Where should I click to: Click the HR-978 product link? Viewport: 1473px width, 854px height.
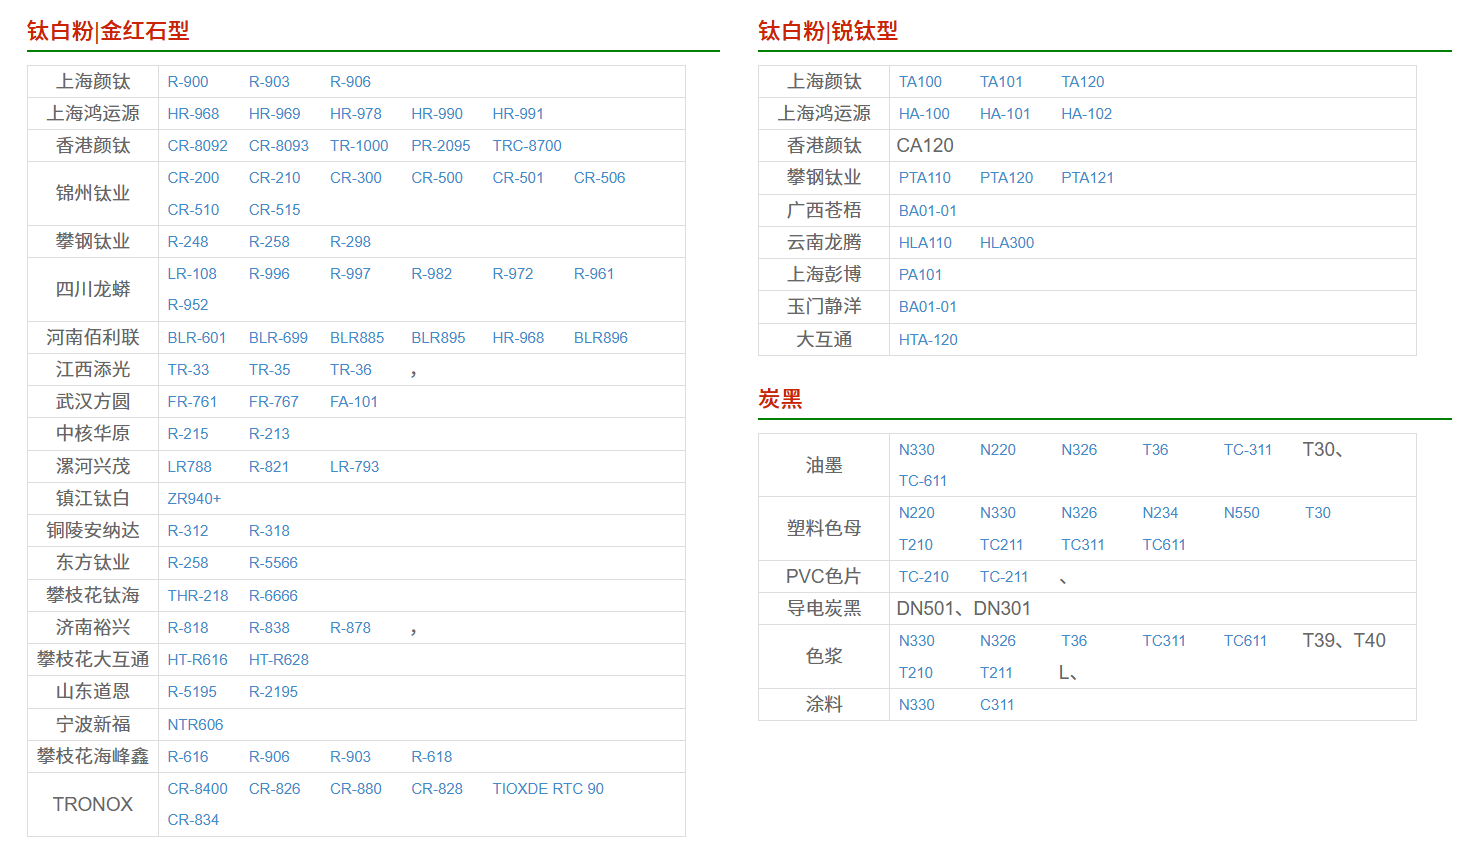[355, 114]
